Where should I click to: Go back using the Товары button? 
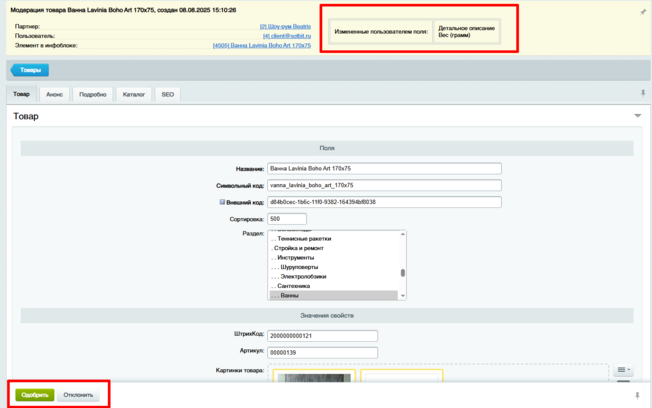(29, 70)
